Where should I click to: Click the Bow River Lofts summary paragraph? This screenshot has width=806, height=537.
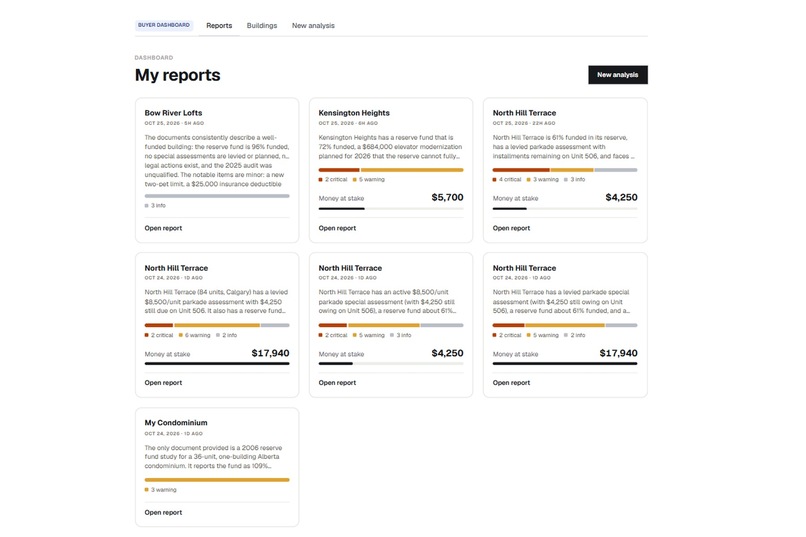click(217, 161)
